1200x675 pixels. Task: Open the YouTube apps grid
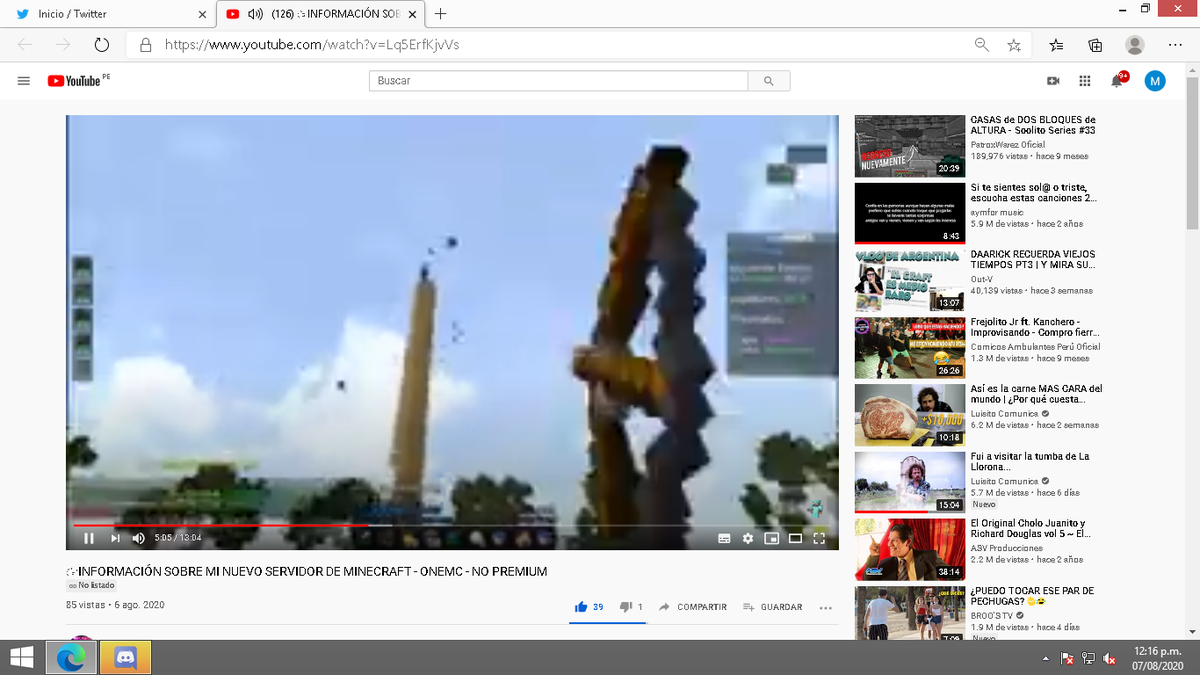pos(1085,81)
